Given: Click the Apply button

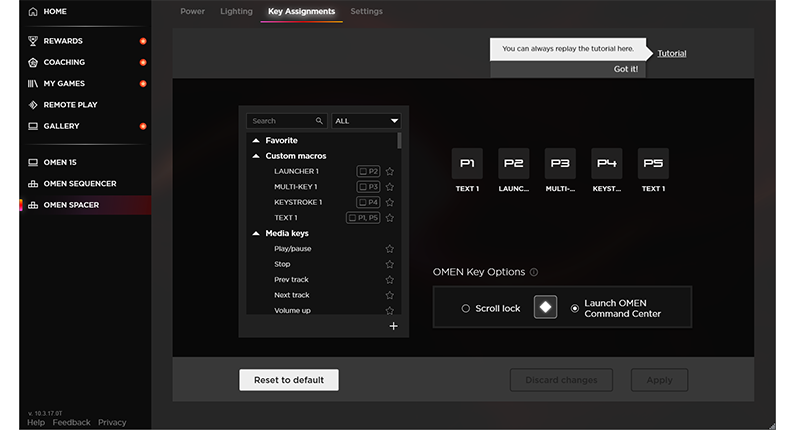Looking at the screenshot, I should pyautogui.click(x=660, y=380).
